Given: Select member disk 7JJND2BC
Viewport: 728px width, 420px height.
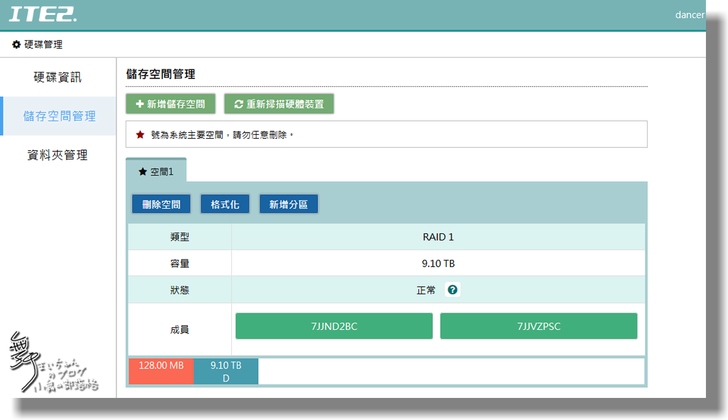Looking at the screenshot, I should coord(334,326).
